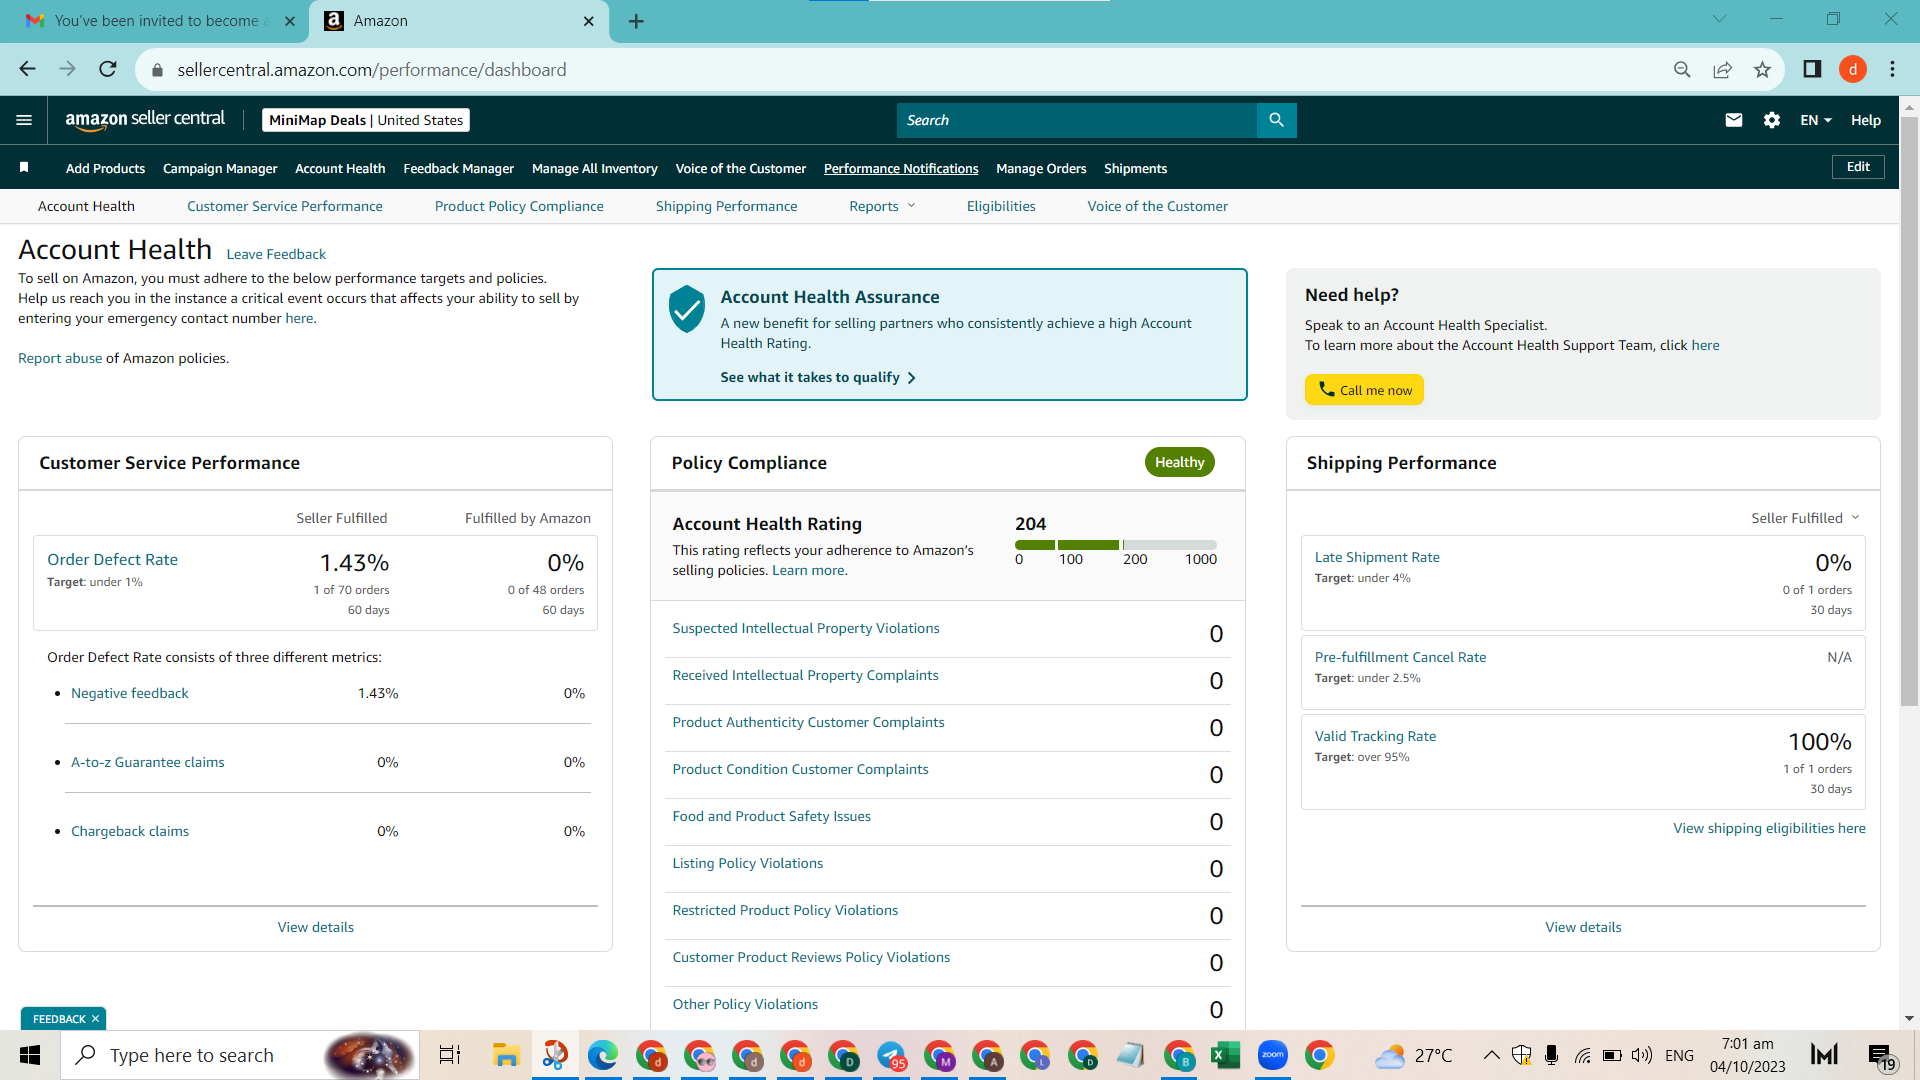Open Chrome three-dot menu
Viewport: 1920px width, 1080px height.
coord(1892,69)
